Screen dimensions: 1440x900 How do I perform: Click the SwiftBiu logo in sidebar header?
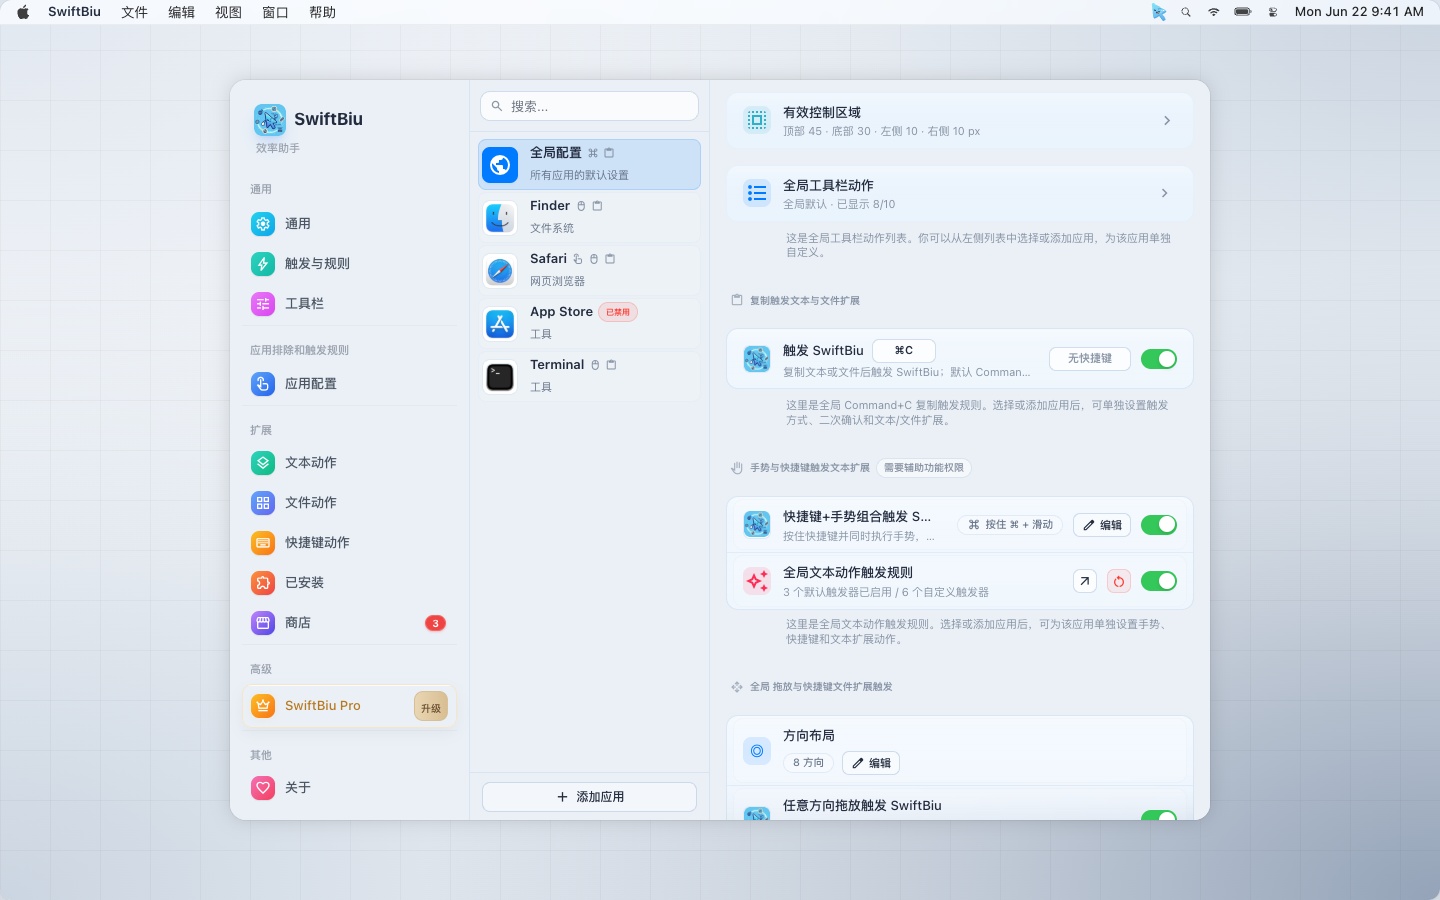coord(270,120)
